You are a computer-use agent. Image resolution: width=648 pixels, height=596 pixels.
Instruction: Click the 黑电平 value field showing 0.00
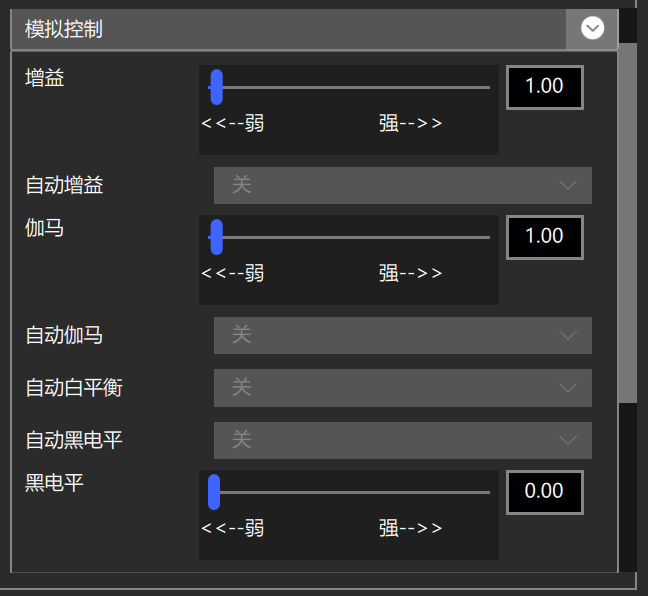click(544, 492)
